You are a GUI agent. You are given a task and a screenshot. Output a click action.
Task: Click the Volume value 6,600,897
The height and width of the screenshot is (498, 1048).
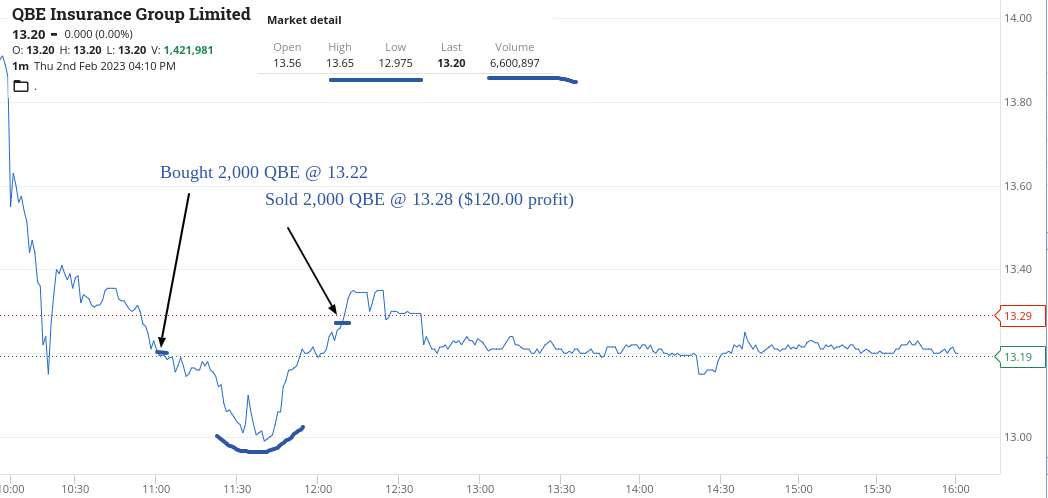(514, 63)
